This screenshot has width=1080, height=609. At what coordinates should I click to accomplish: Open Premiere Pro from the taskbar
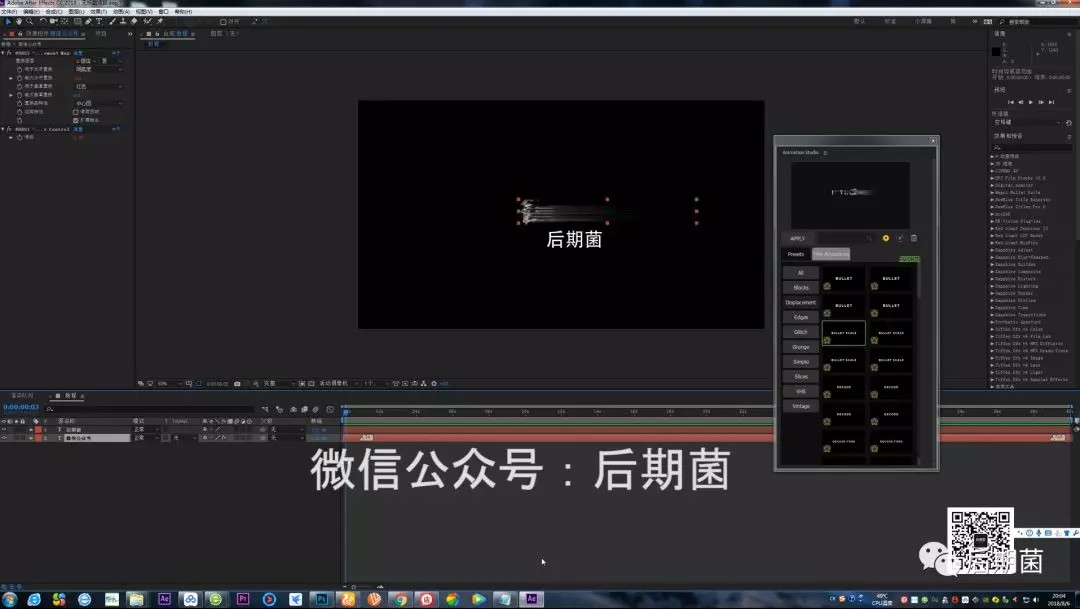click(x=243, y=599)
